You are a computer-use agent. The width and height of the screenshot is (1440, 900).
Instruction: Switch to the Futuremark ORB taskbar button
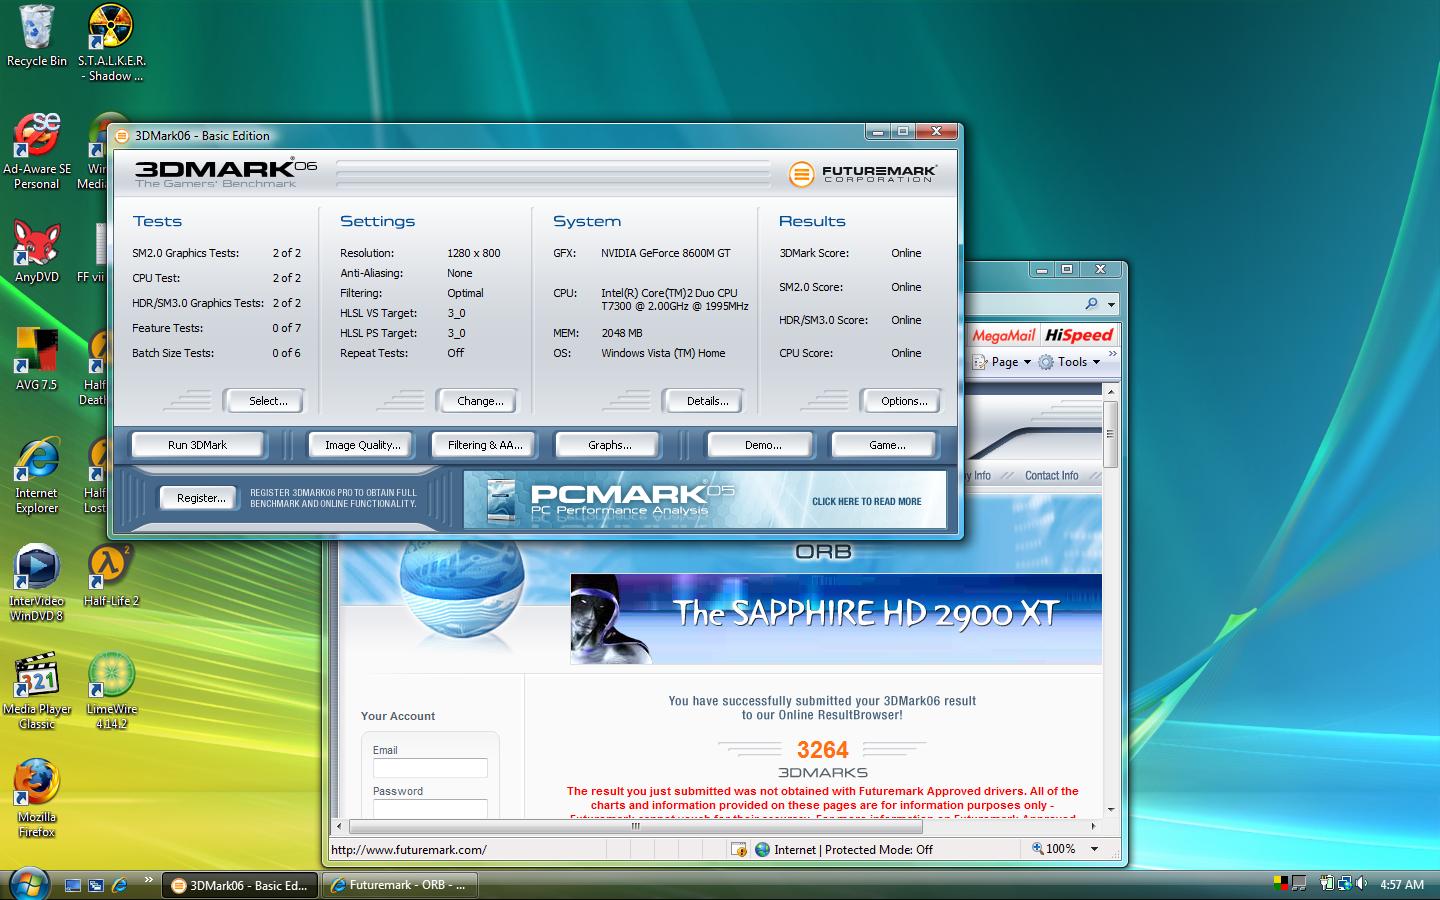(x=400, y=885)
